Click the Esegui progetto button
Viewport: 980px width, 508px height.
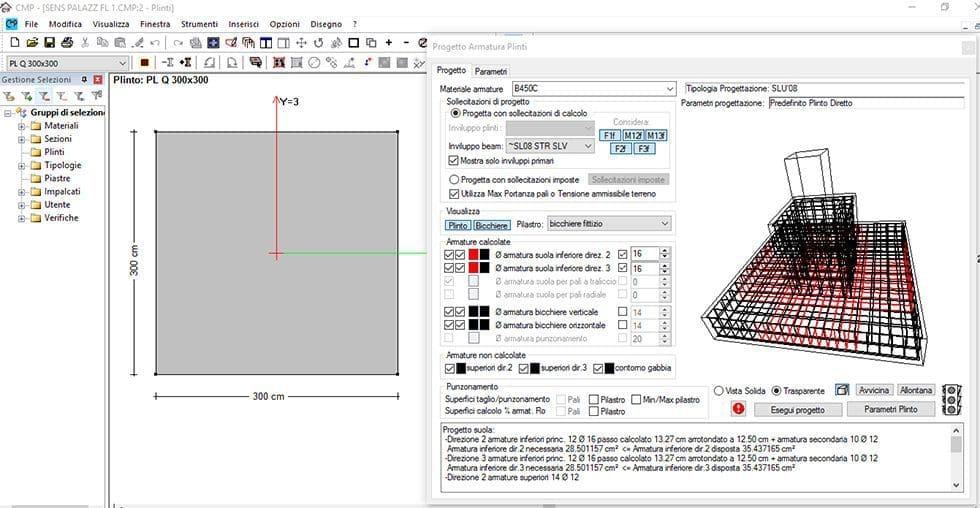(797, 409)
